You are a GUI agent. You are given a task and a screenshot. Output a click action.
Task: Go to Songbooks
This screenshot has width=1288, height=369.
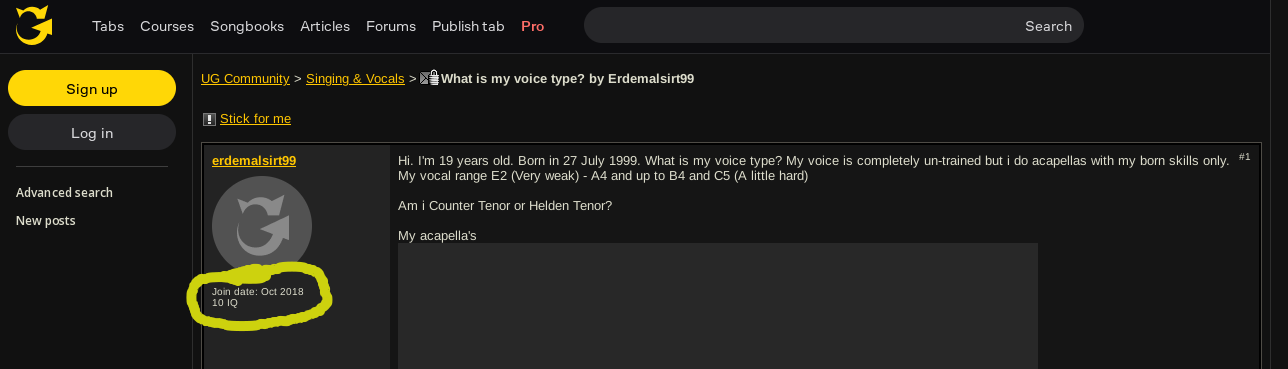point(247,26)
